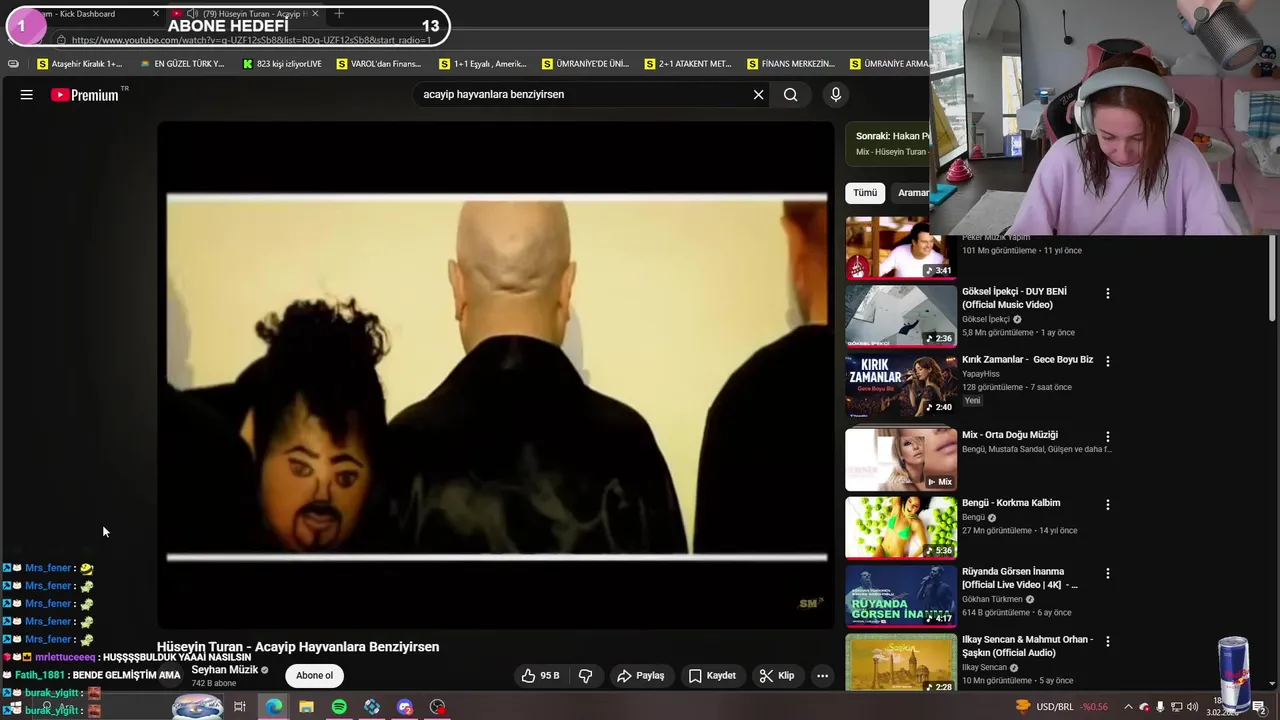
Task: Open the network tray icon
Action: [x=1176, y=707]
